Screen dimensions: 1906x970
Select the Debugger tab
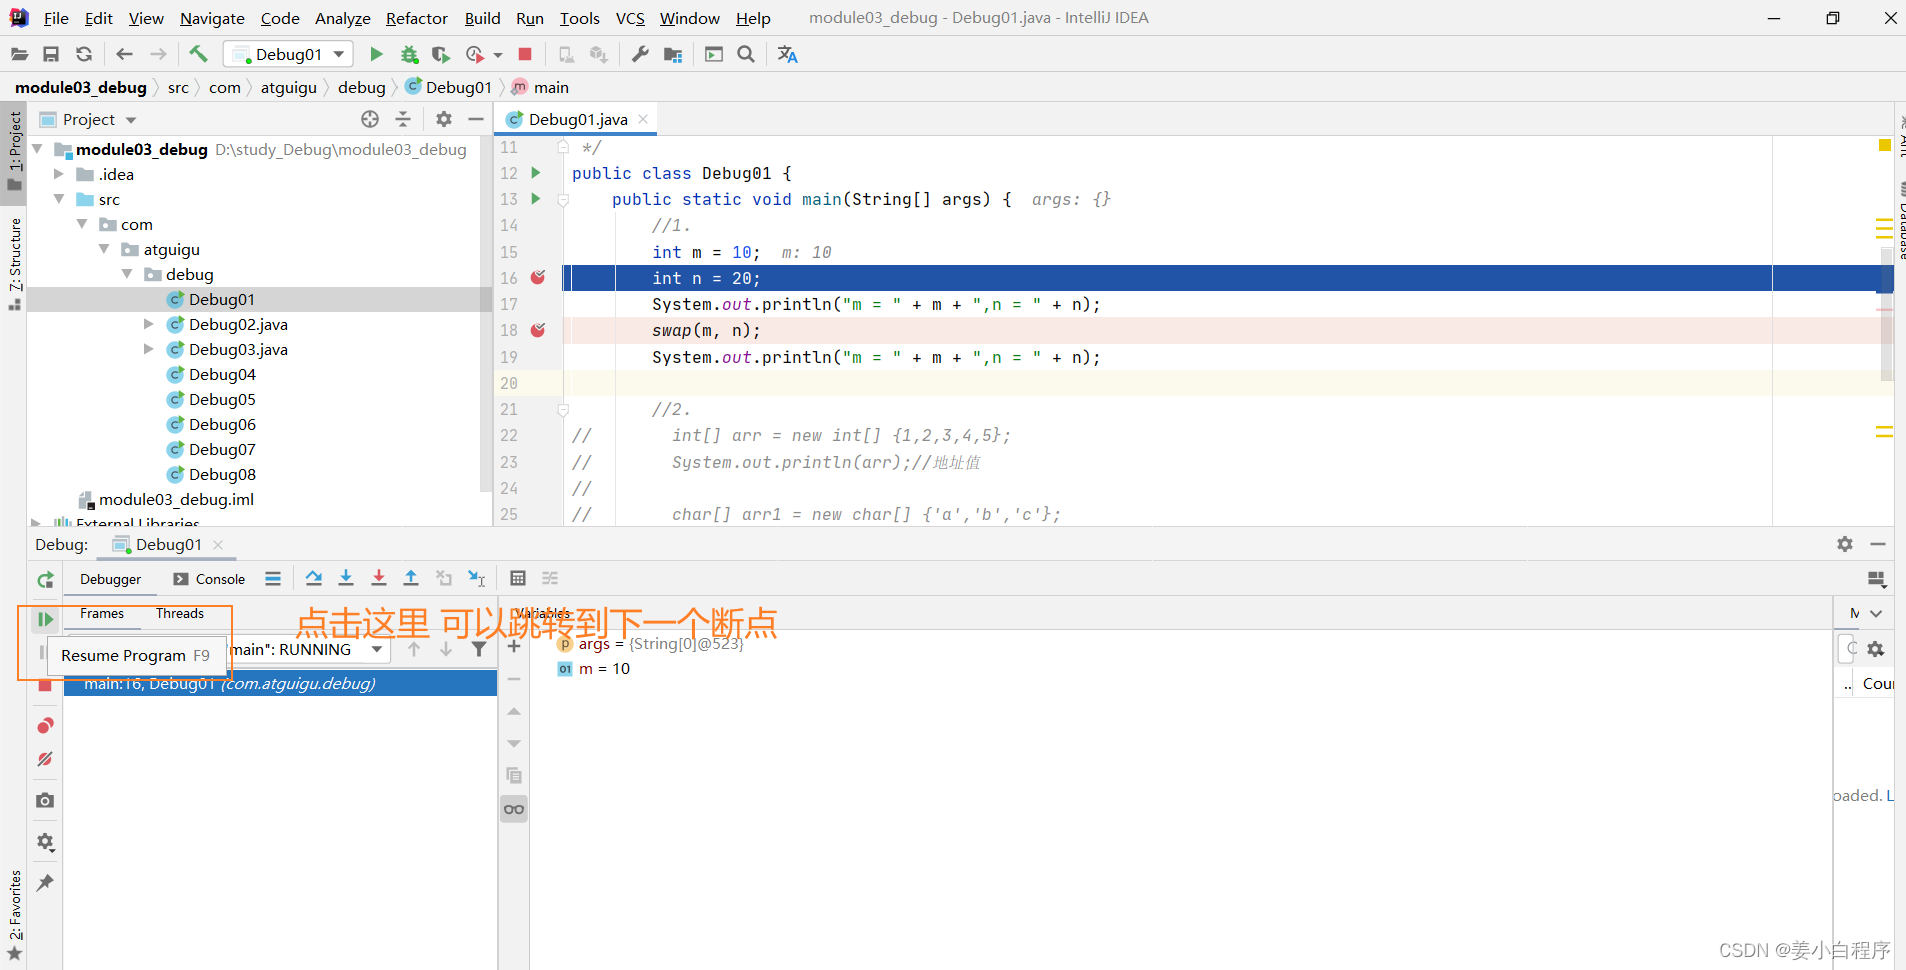point(111,579)
